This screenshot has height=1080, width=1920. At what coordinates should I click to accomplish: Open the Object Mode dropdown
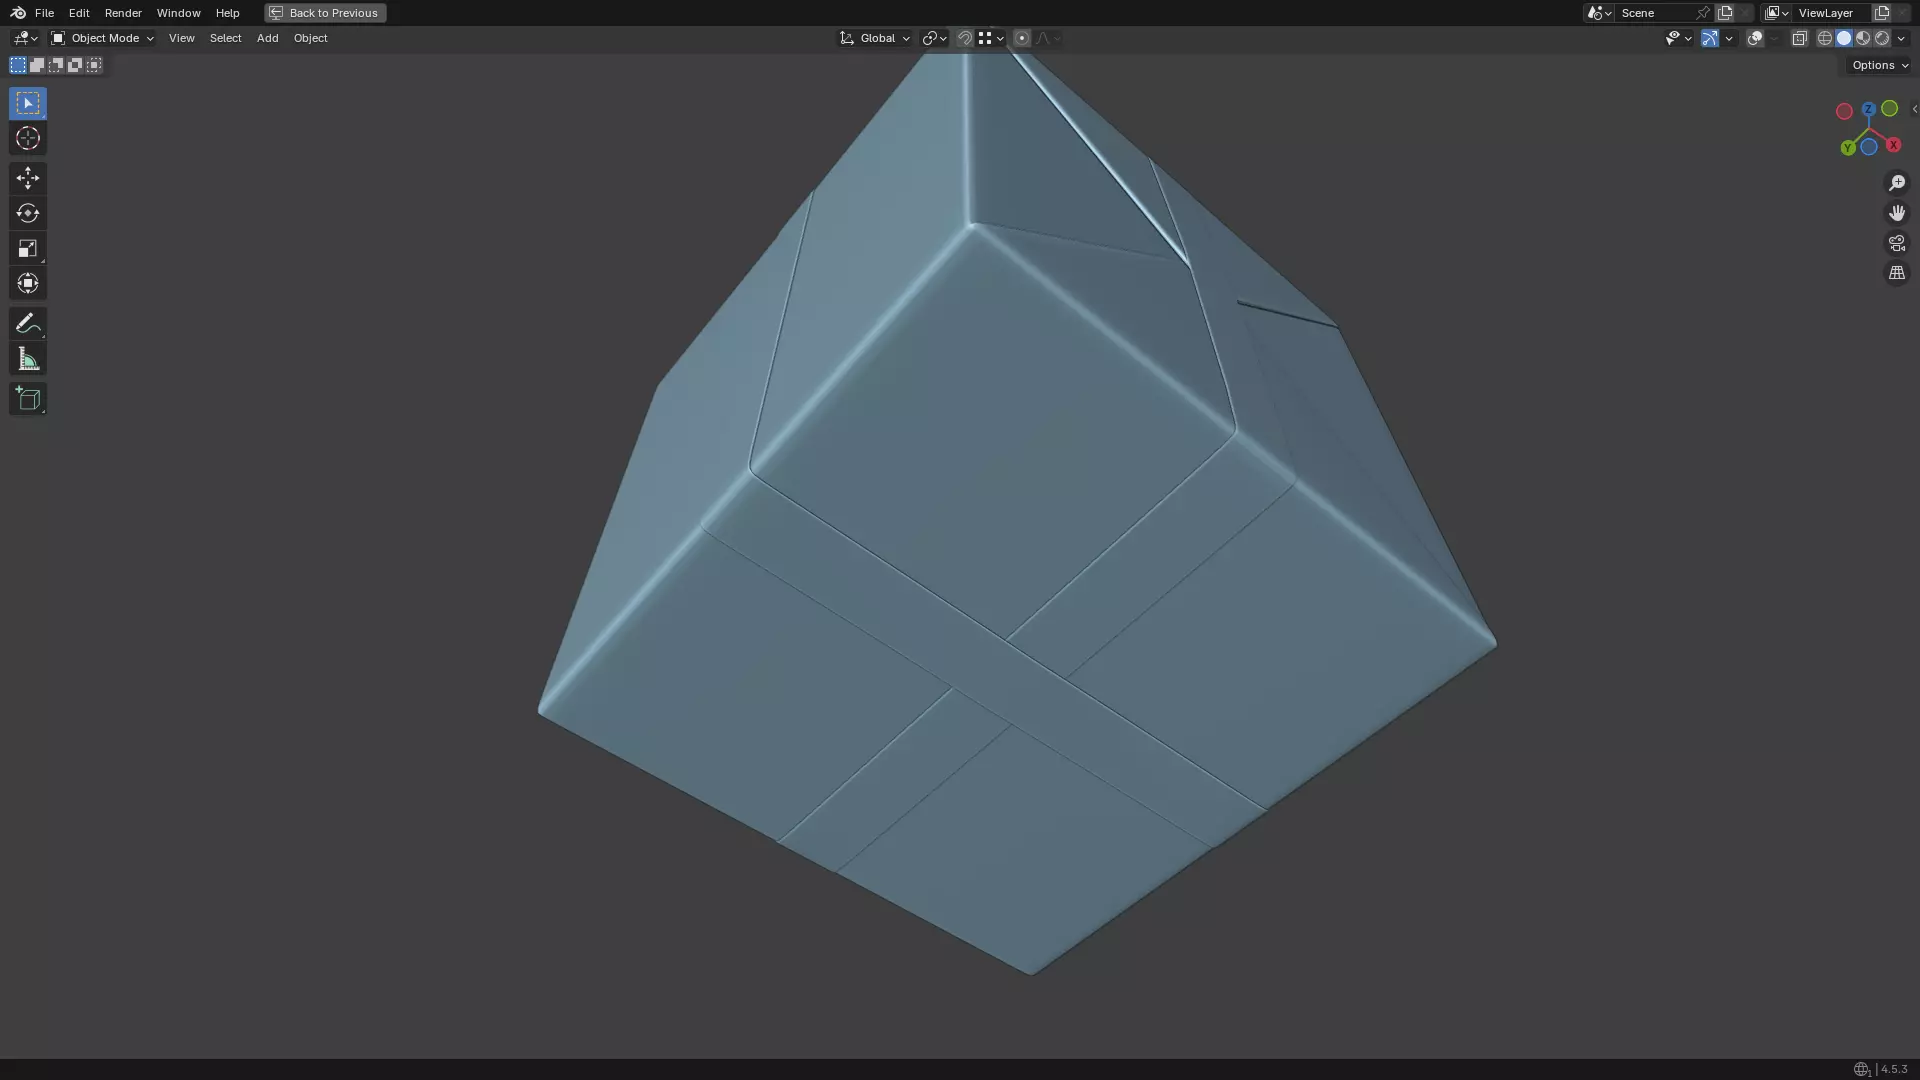pyautogui.click(x=102, y=38)
